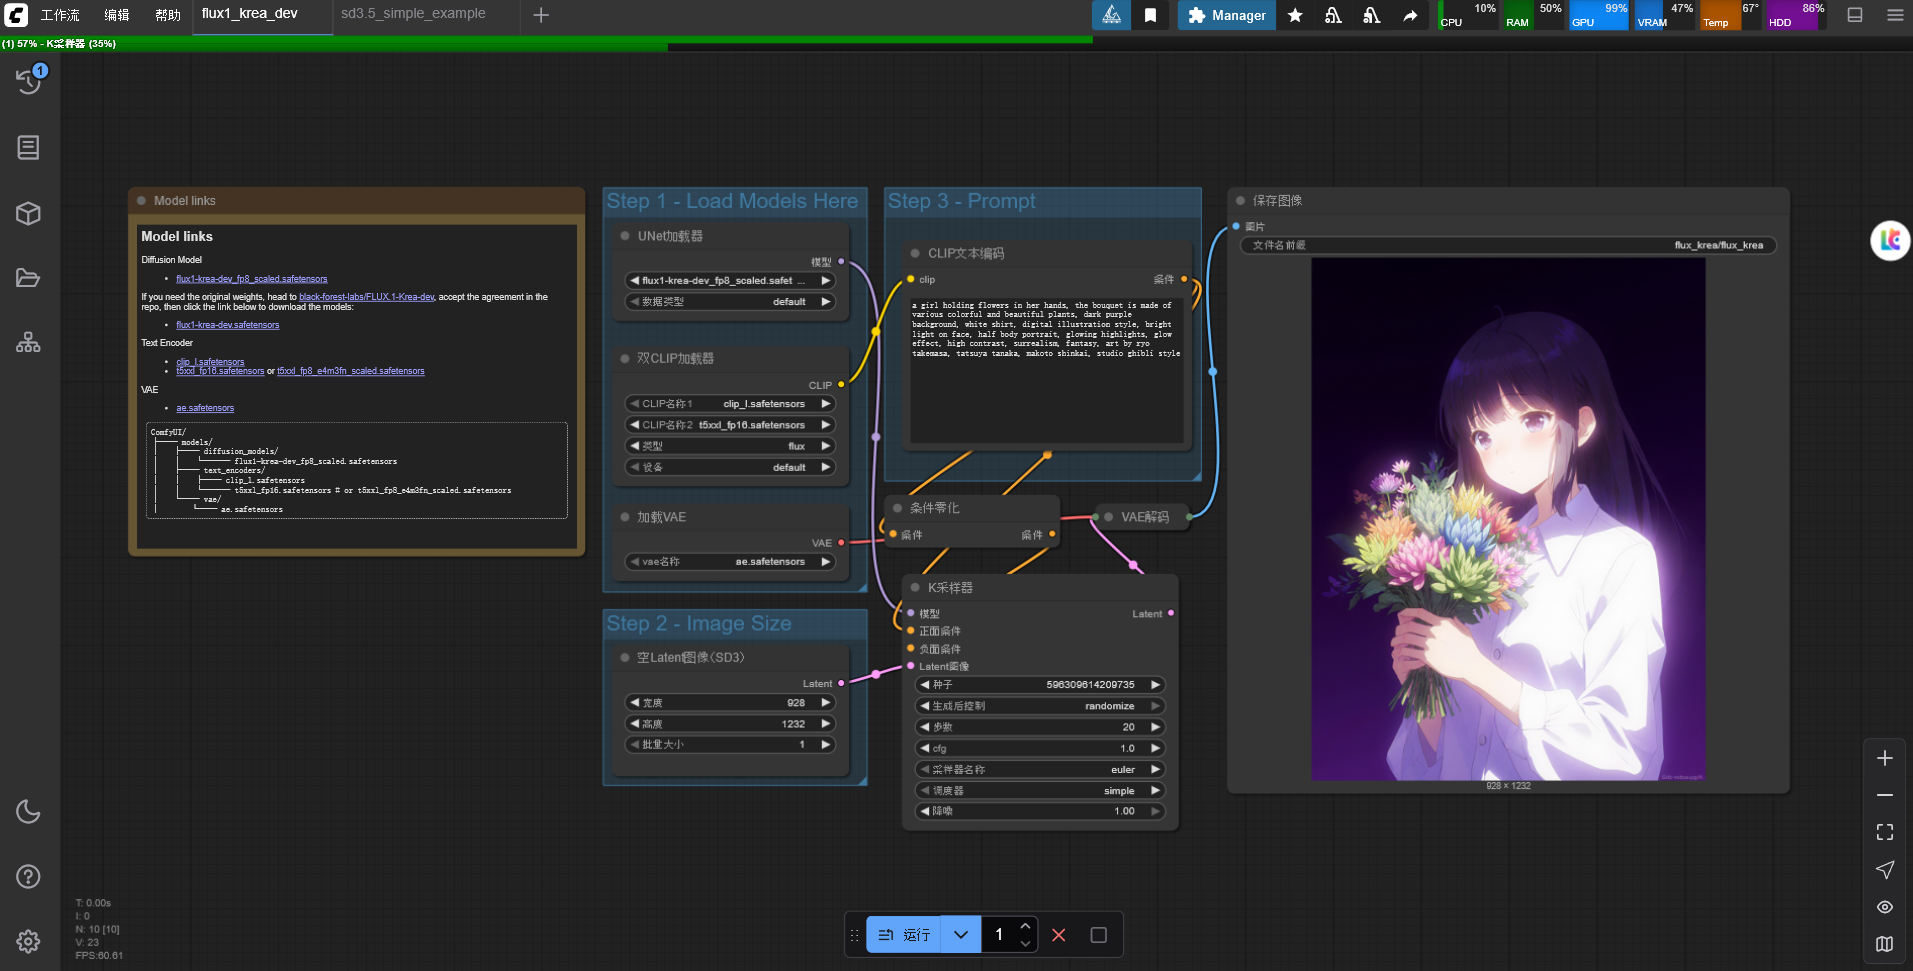Open the 工作流 menu
Screen dimensions: 1913x971
tap(60, 15)
